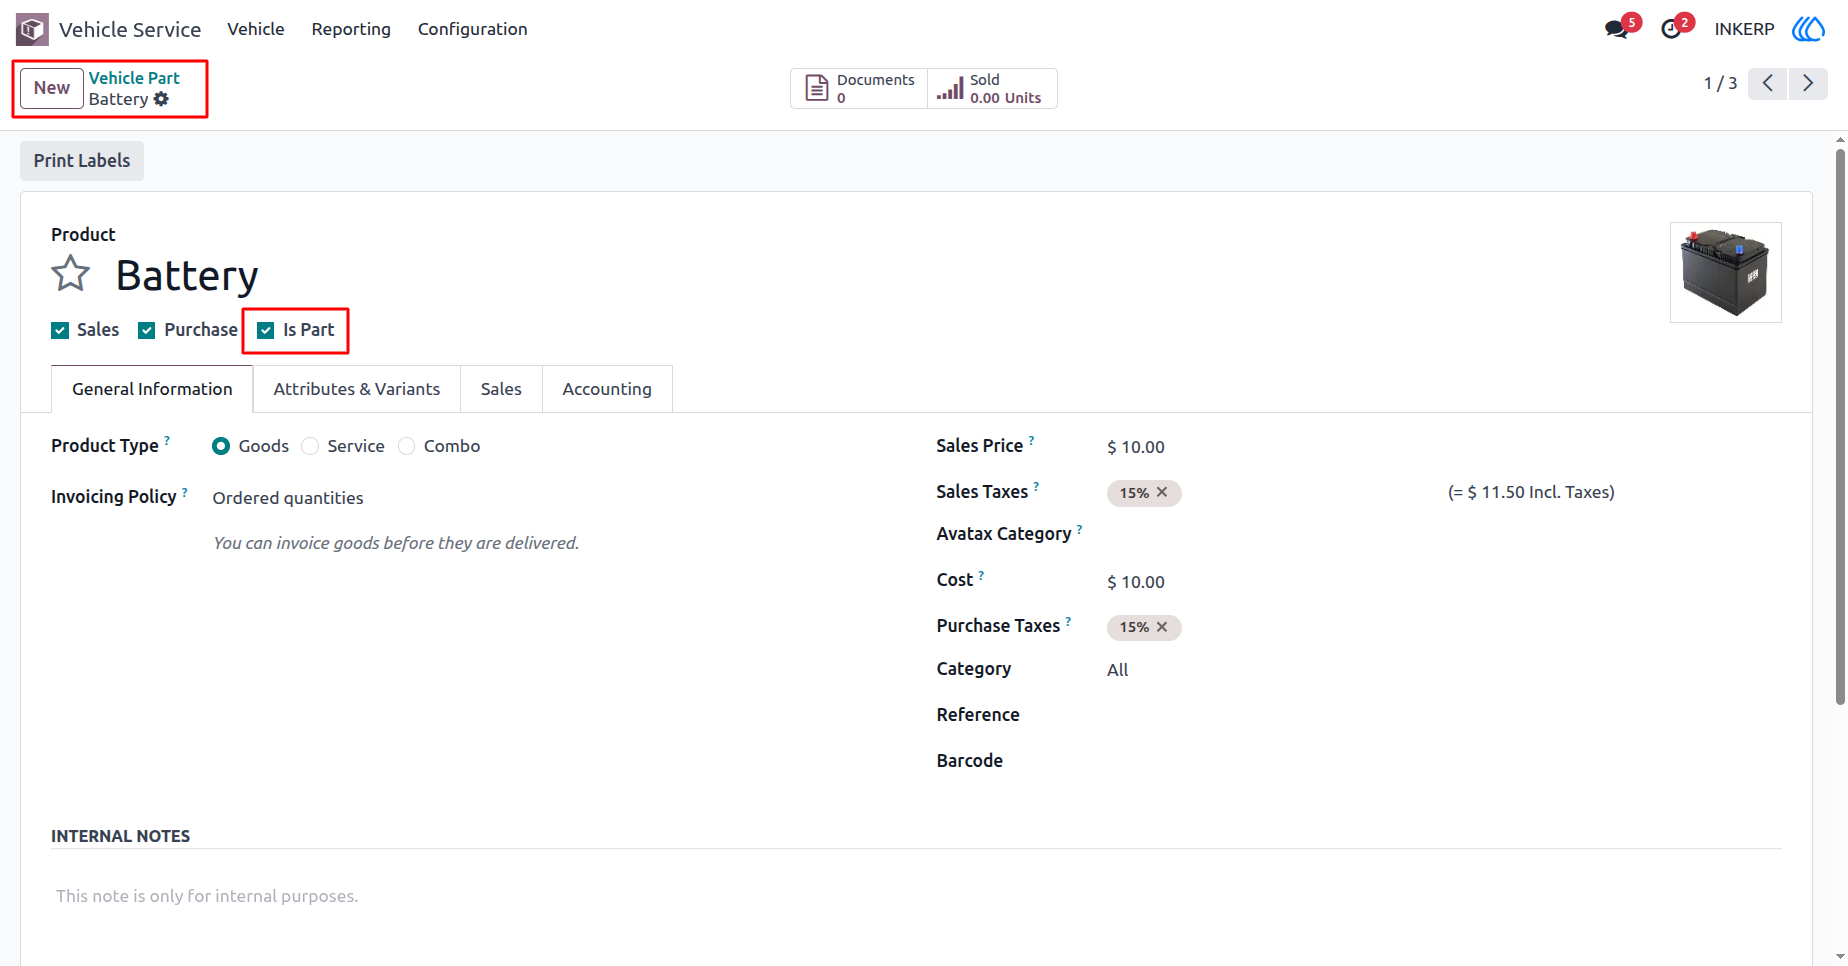Switch to Attributes & Variants tab
The image size is (1848, 966).
pos(357,389)
